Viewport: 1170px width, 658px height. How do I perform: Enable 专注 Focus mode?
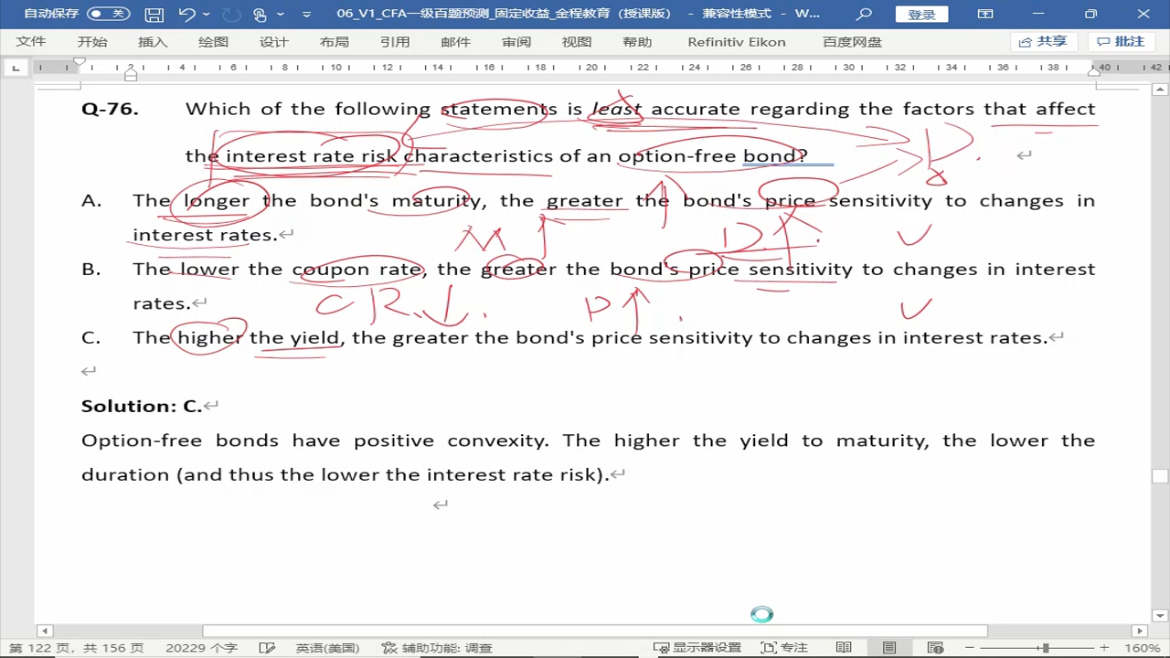tap(784, 648)
